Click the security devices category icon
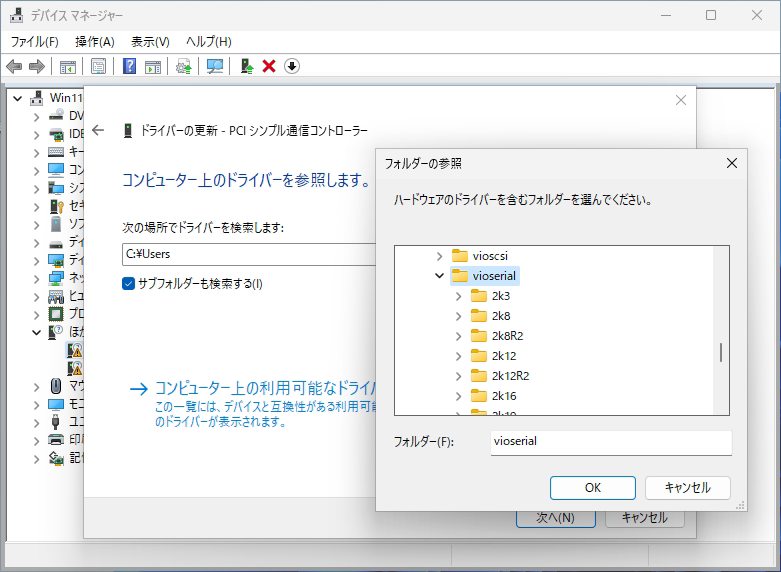This screenshot has height=572, width=781. [56, 206]
